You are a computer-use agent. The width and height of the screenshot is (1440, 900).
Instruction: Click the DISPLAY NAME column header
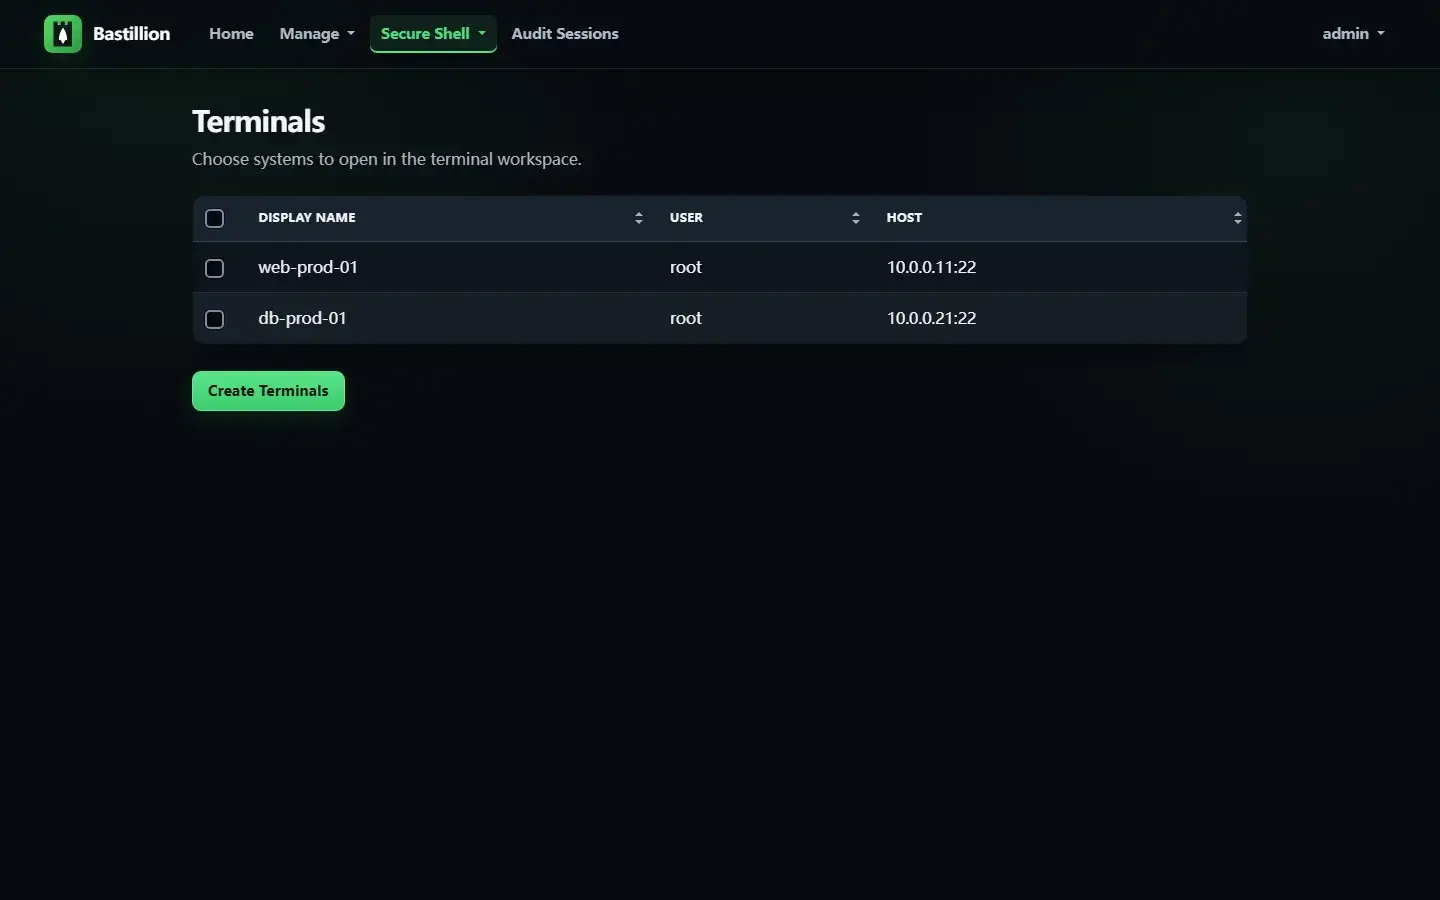[x=307, y=218]
